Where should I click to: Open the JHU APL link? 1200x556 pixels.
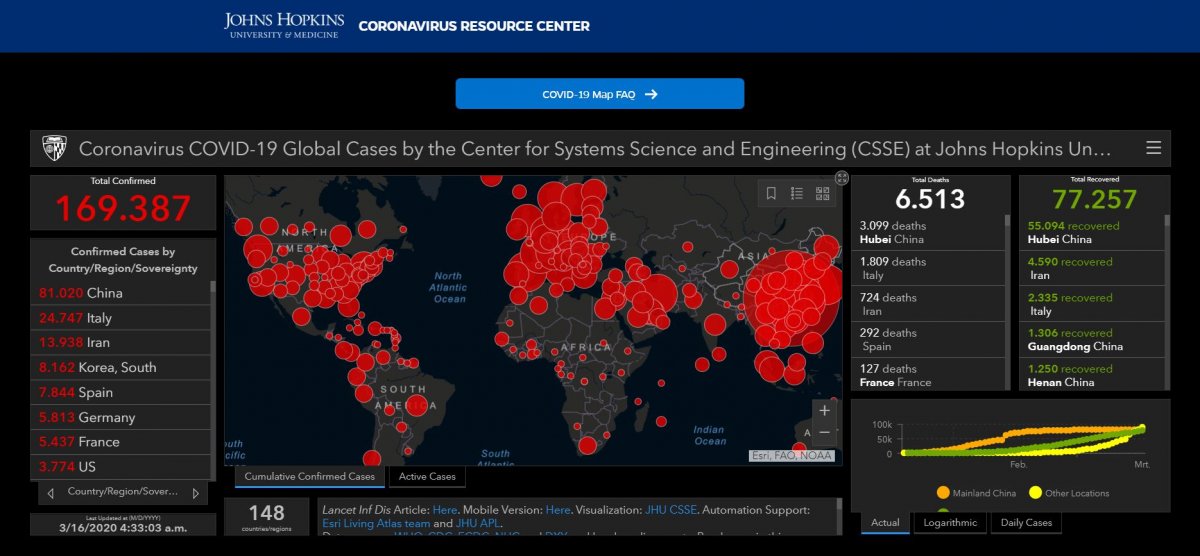click(x=478, y=523)
